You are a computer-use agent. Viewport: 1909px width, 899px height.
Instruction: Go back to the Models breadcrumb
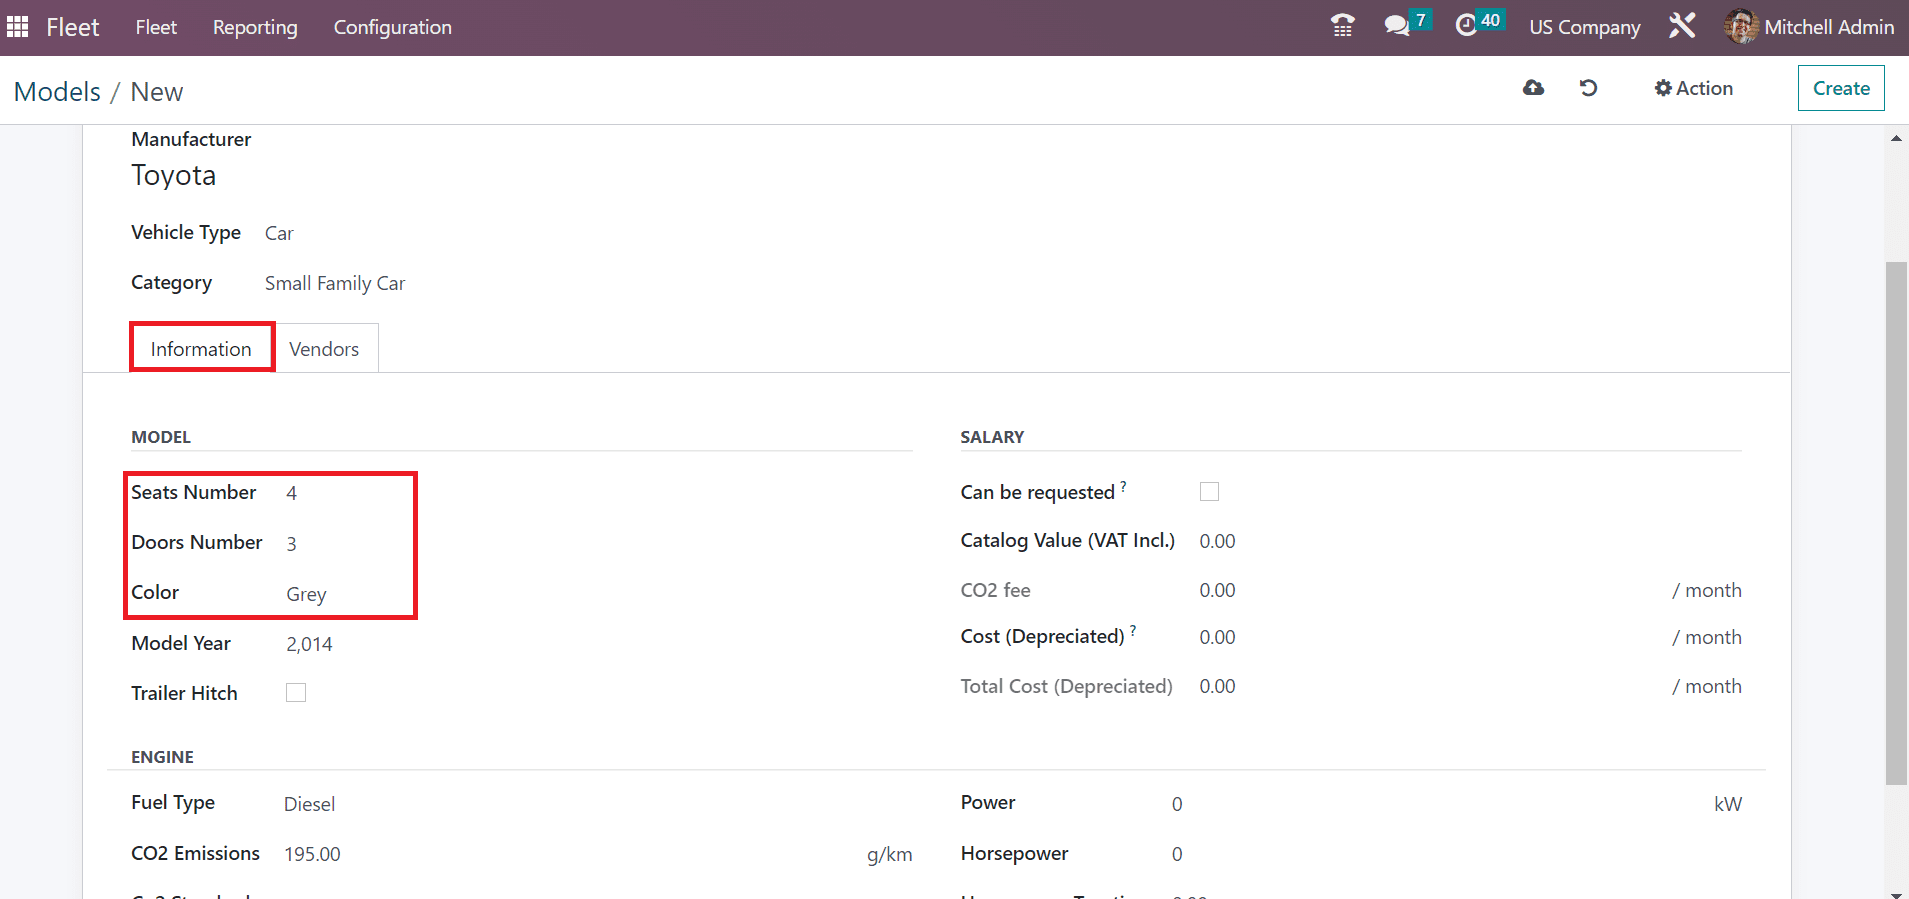tap(57, 92)
